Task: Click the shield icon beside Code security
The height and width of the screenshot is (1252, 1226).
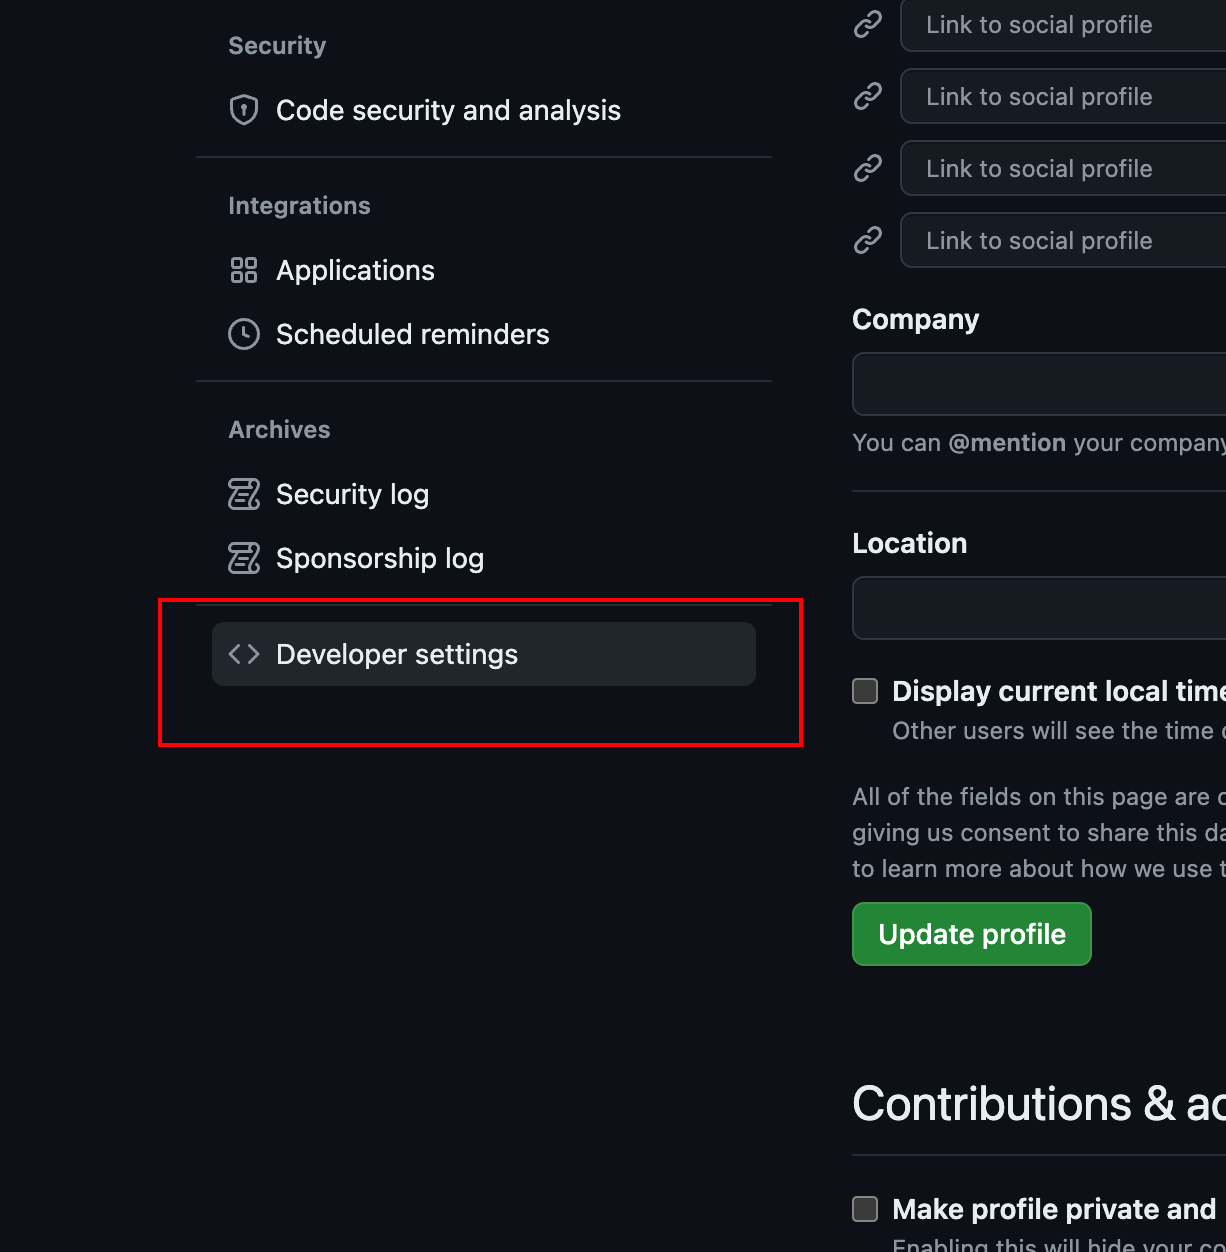Action: [244, 110]
